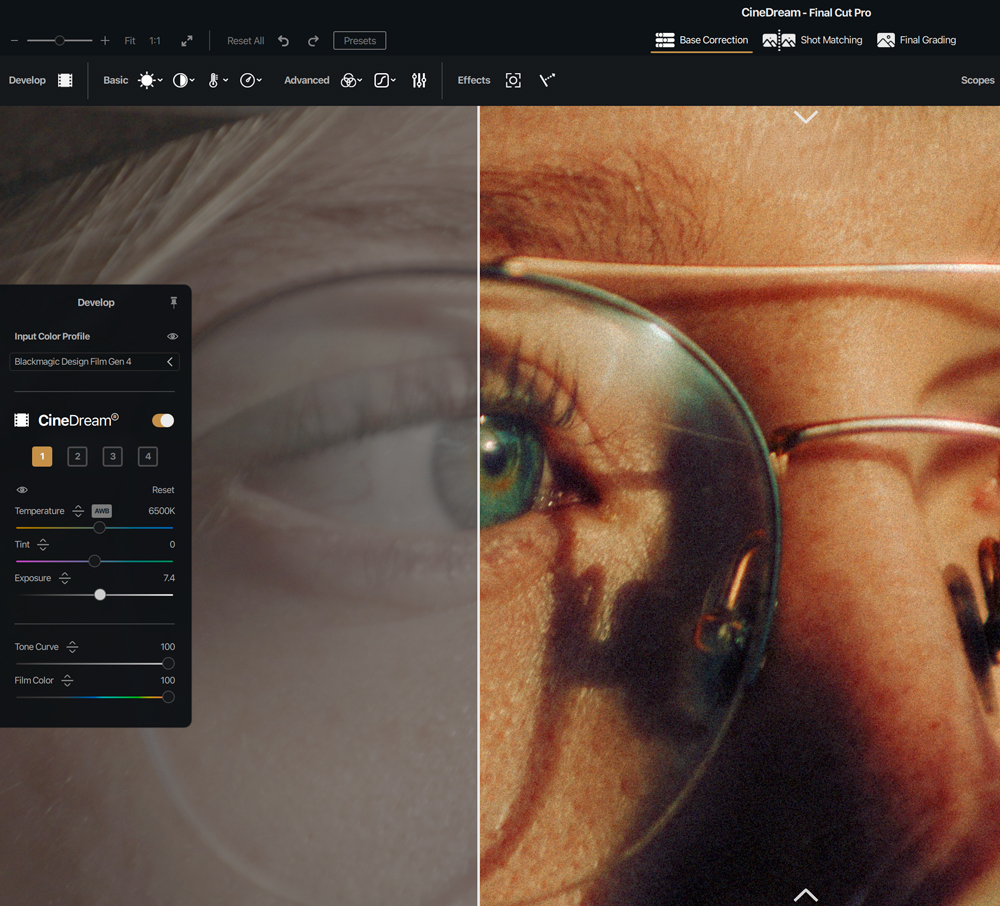Click the undo arrow in top bar
Viewport: 1000px width, 906px height.
(x=283, y=41)
